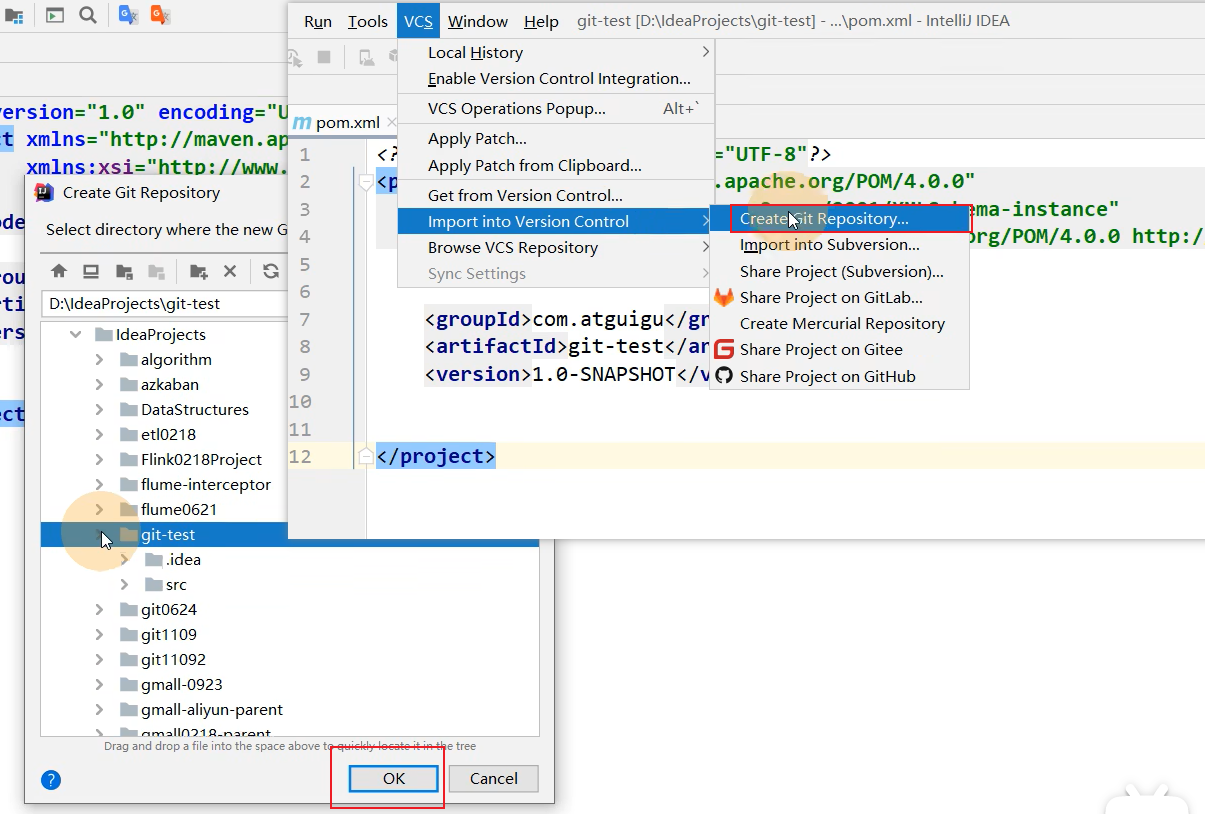Expand the etl0218 folder node
Screen dimensions: 1205x814
(x=99, y=435)
